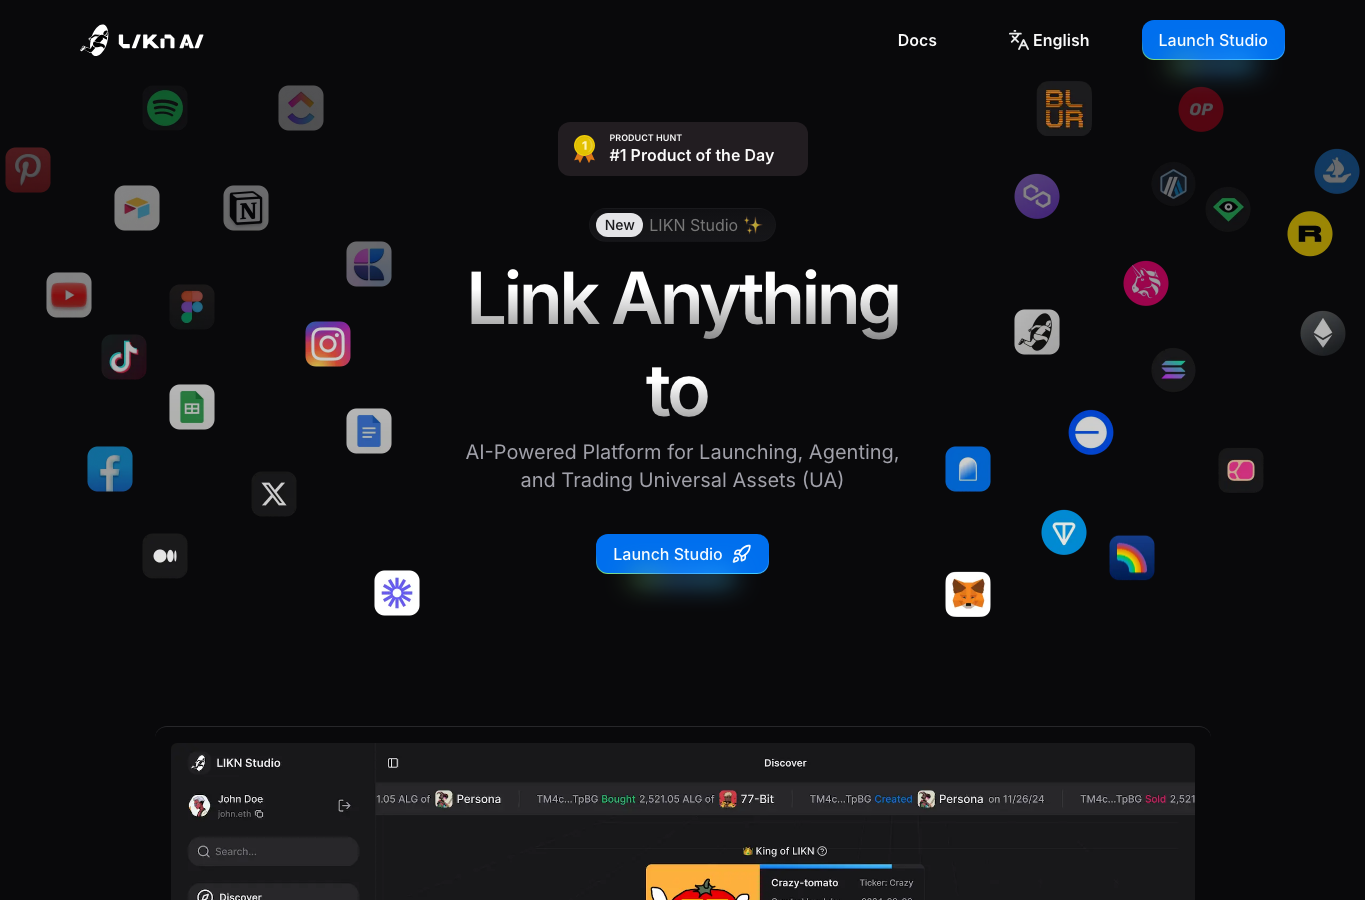The image size is (1365, 900).
Task: Open the English language selector
Action: tap(1049, 40)
